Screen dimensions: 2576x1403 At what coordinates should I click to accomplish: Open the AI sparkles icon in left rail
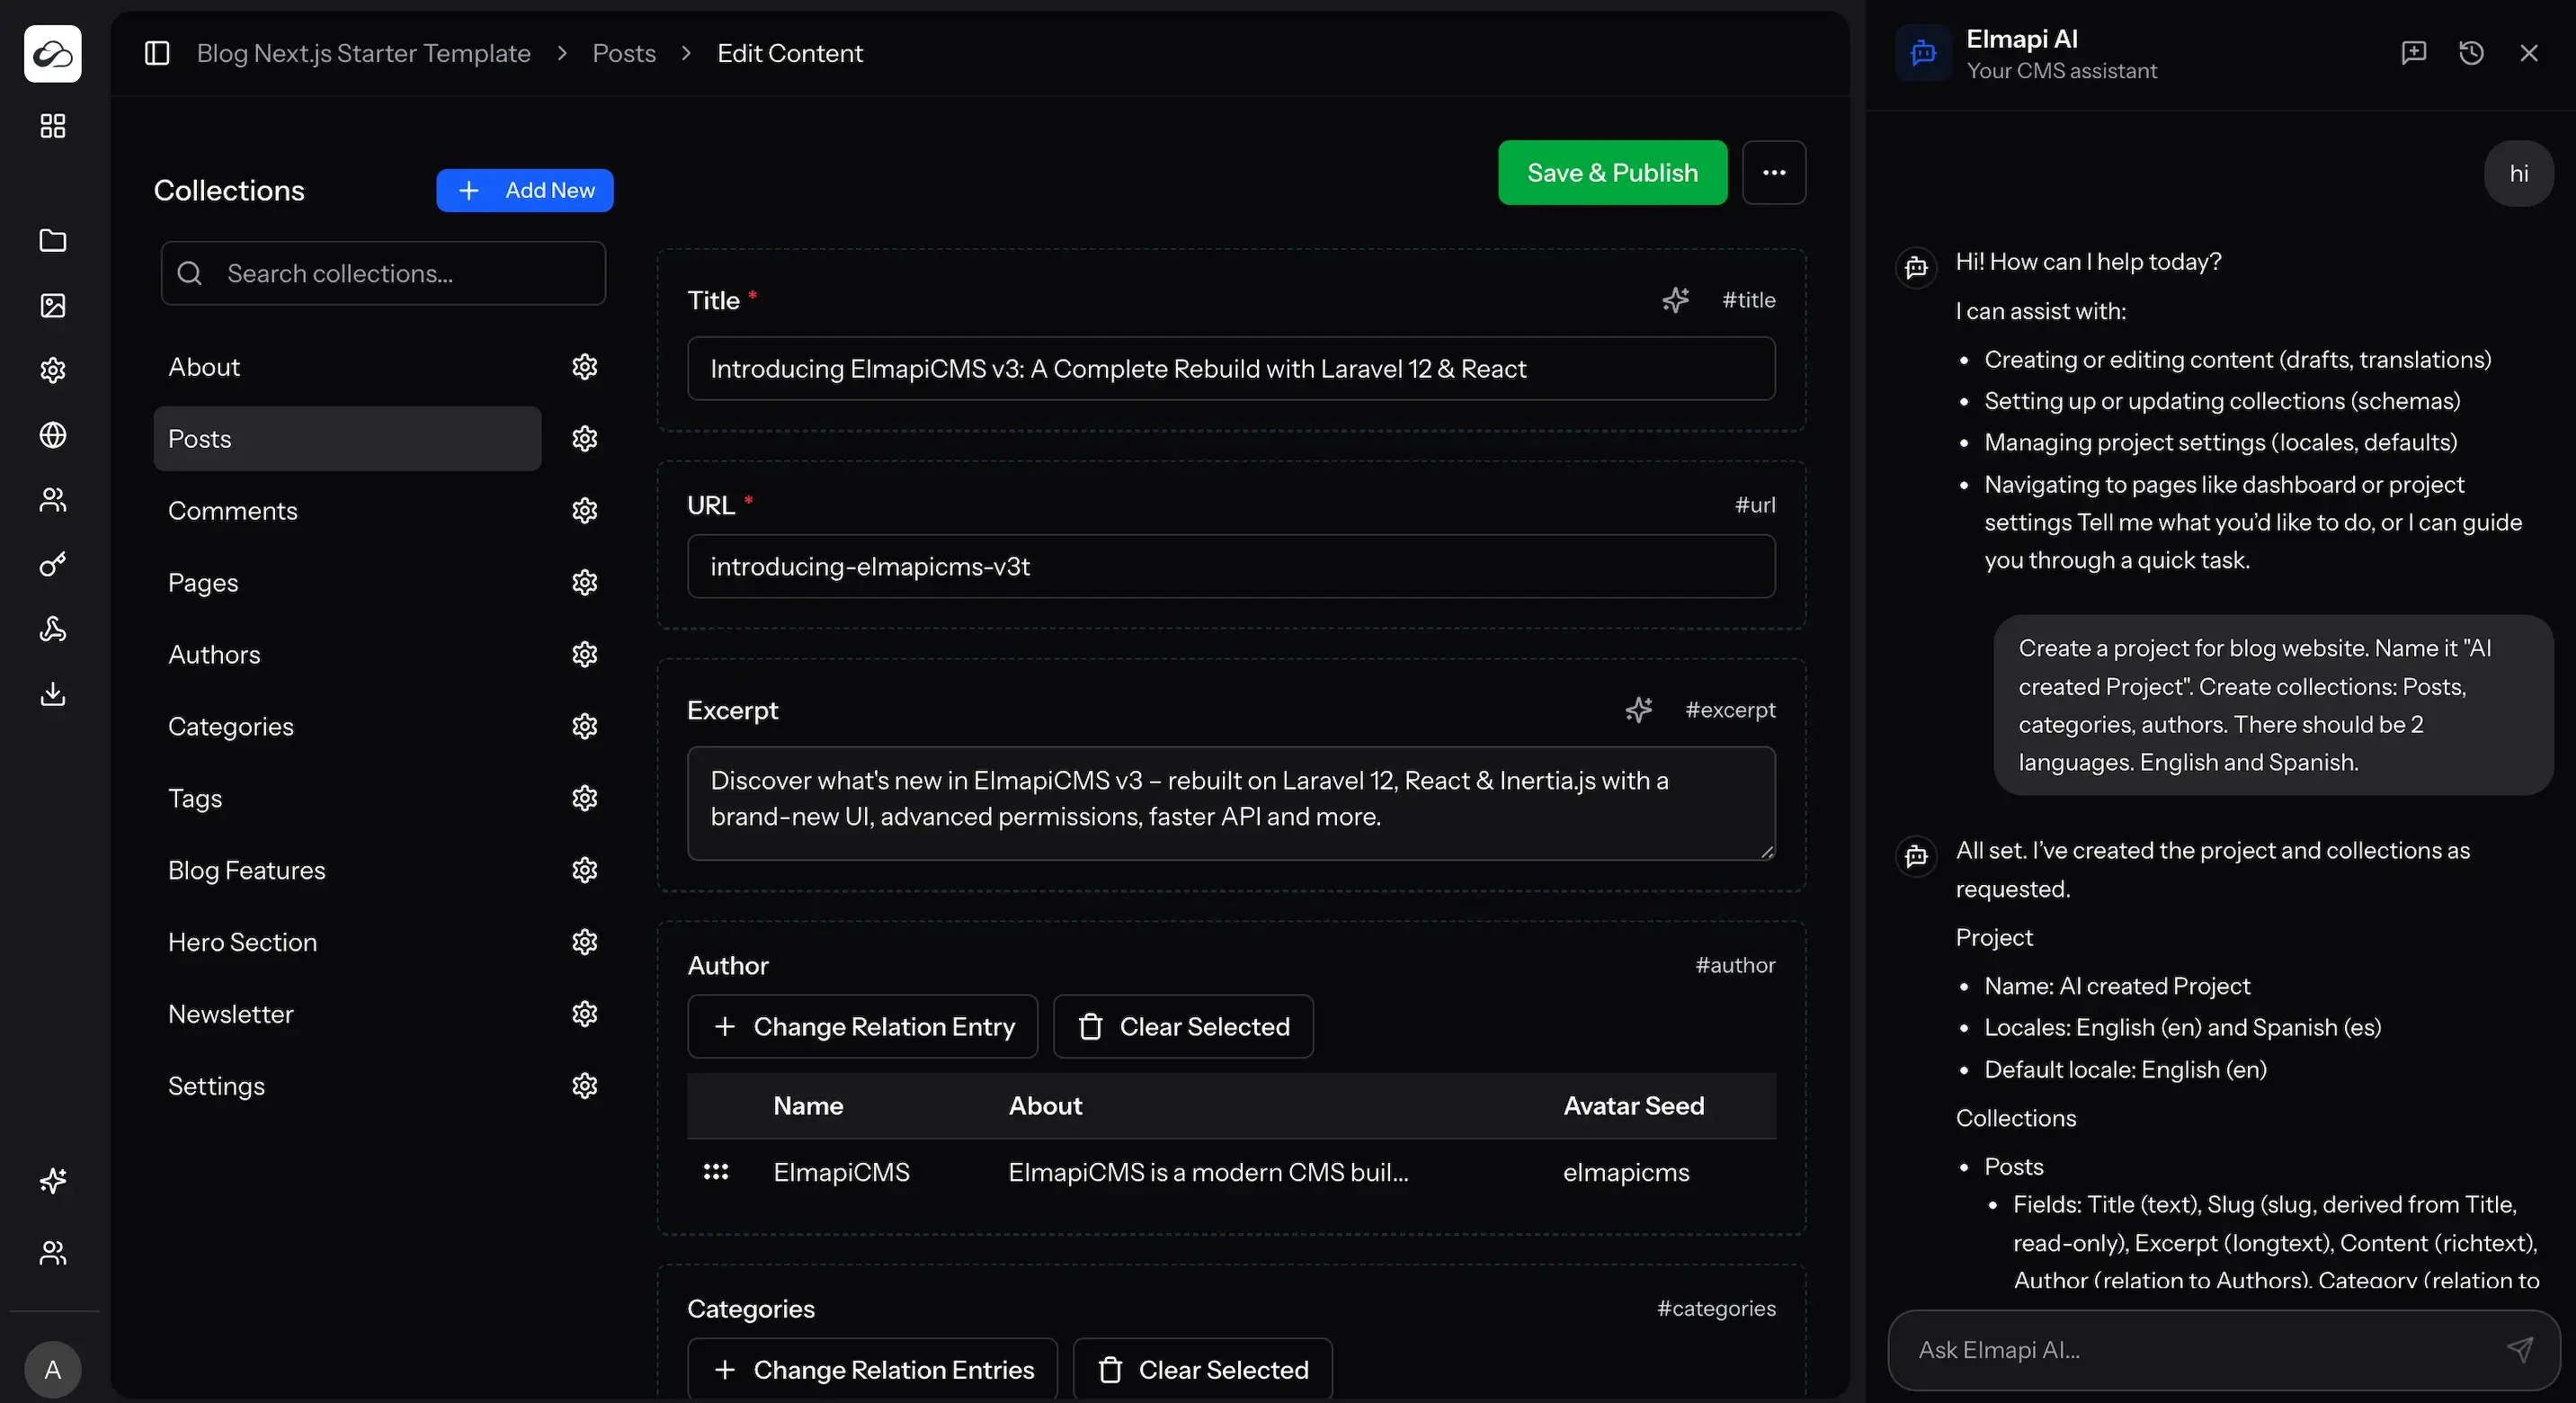(53, 1181)
